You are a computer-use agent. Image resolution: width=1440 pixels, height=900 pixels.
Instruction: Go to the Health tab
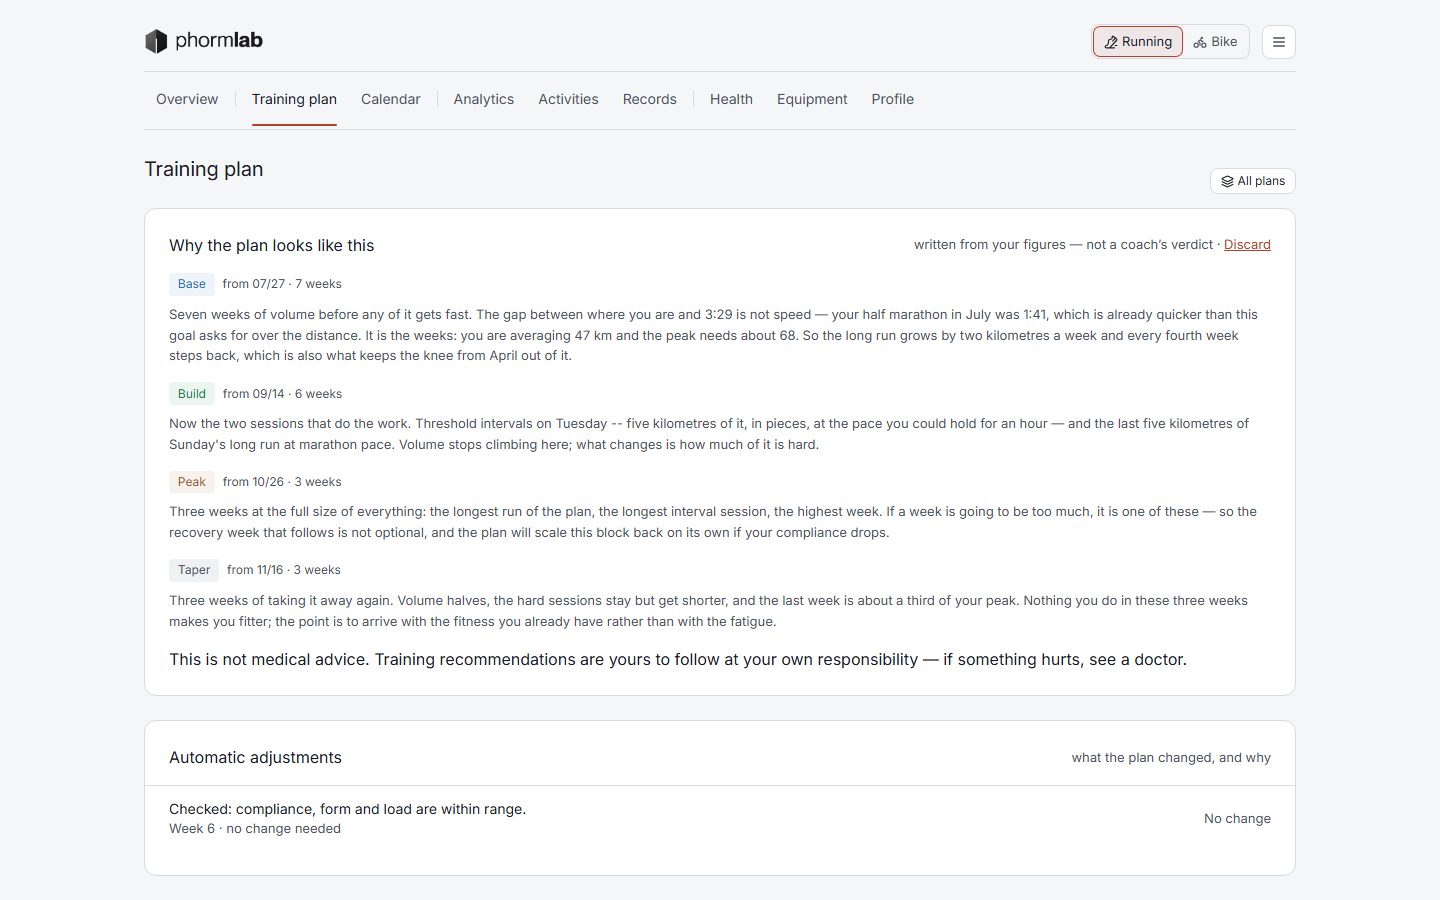[x=731, y=99]
